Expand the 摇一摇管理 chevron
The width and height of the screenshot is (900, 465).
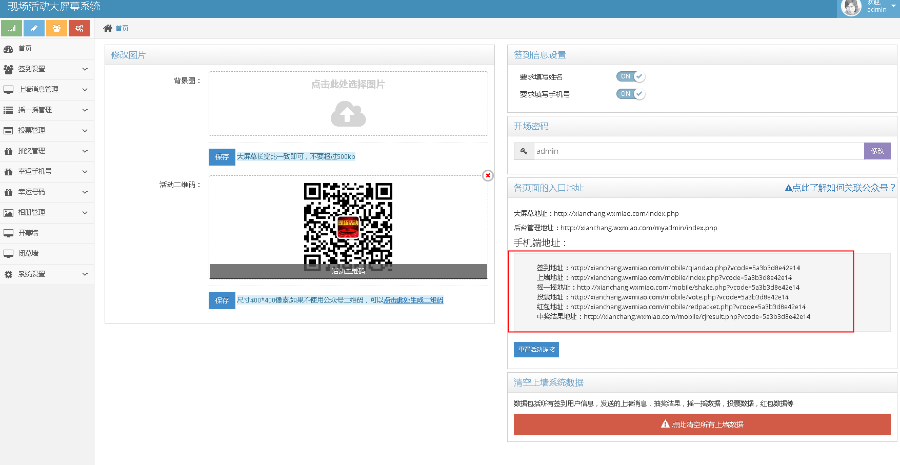[85, 110]
